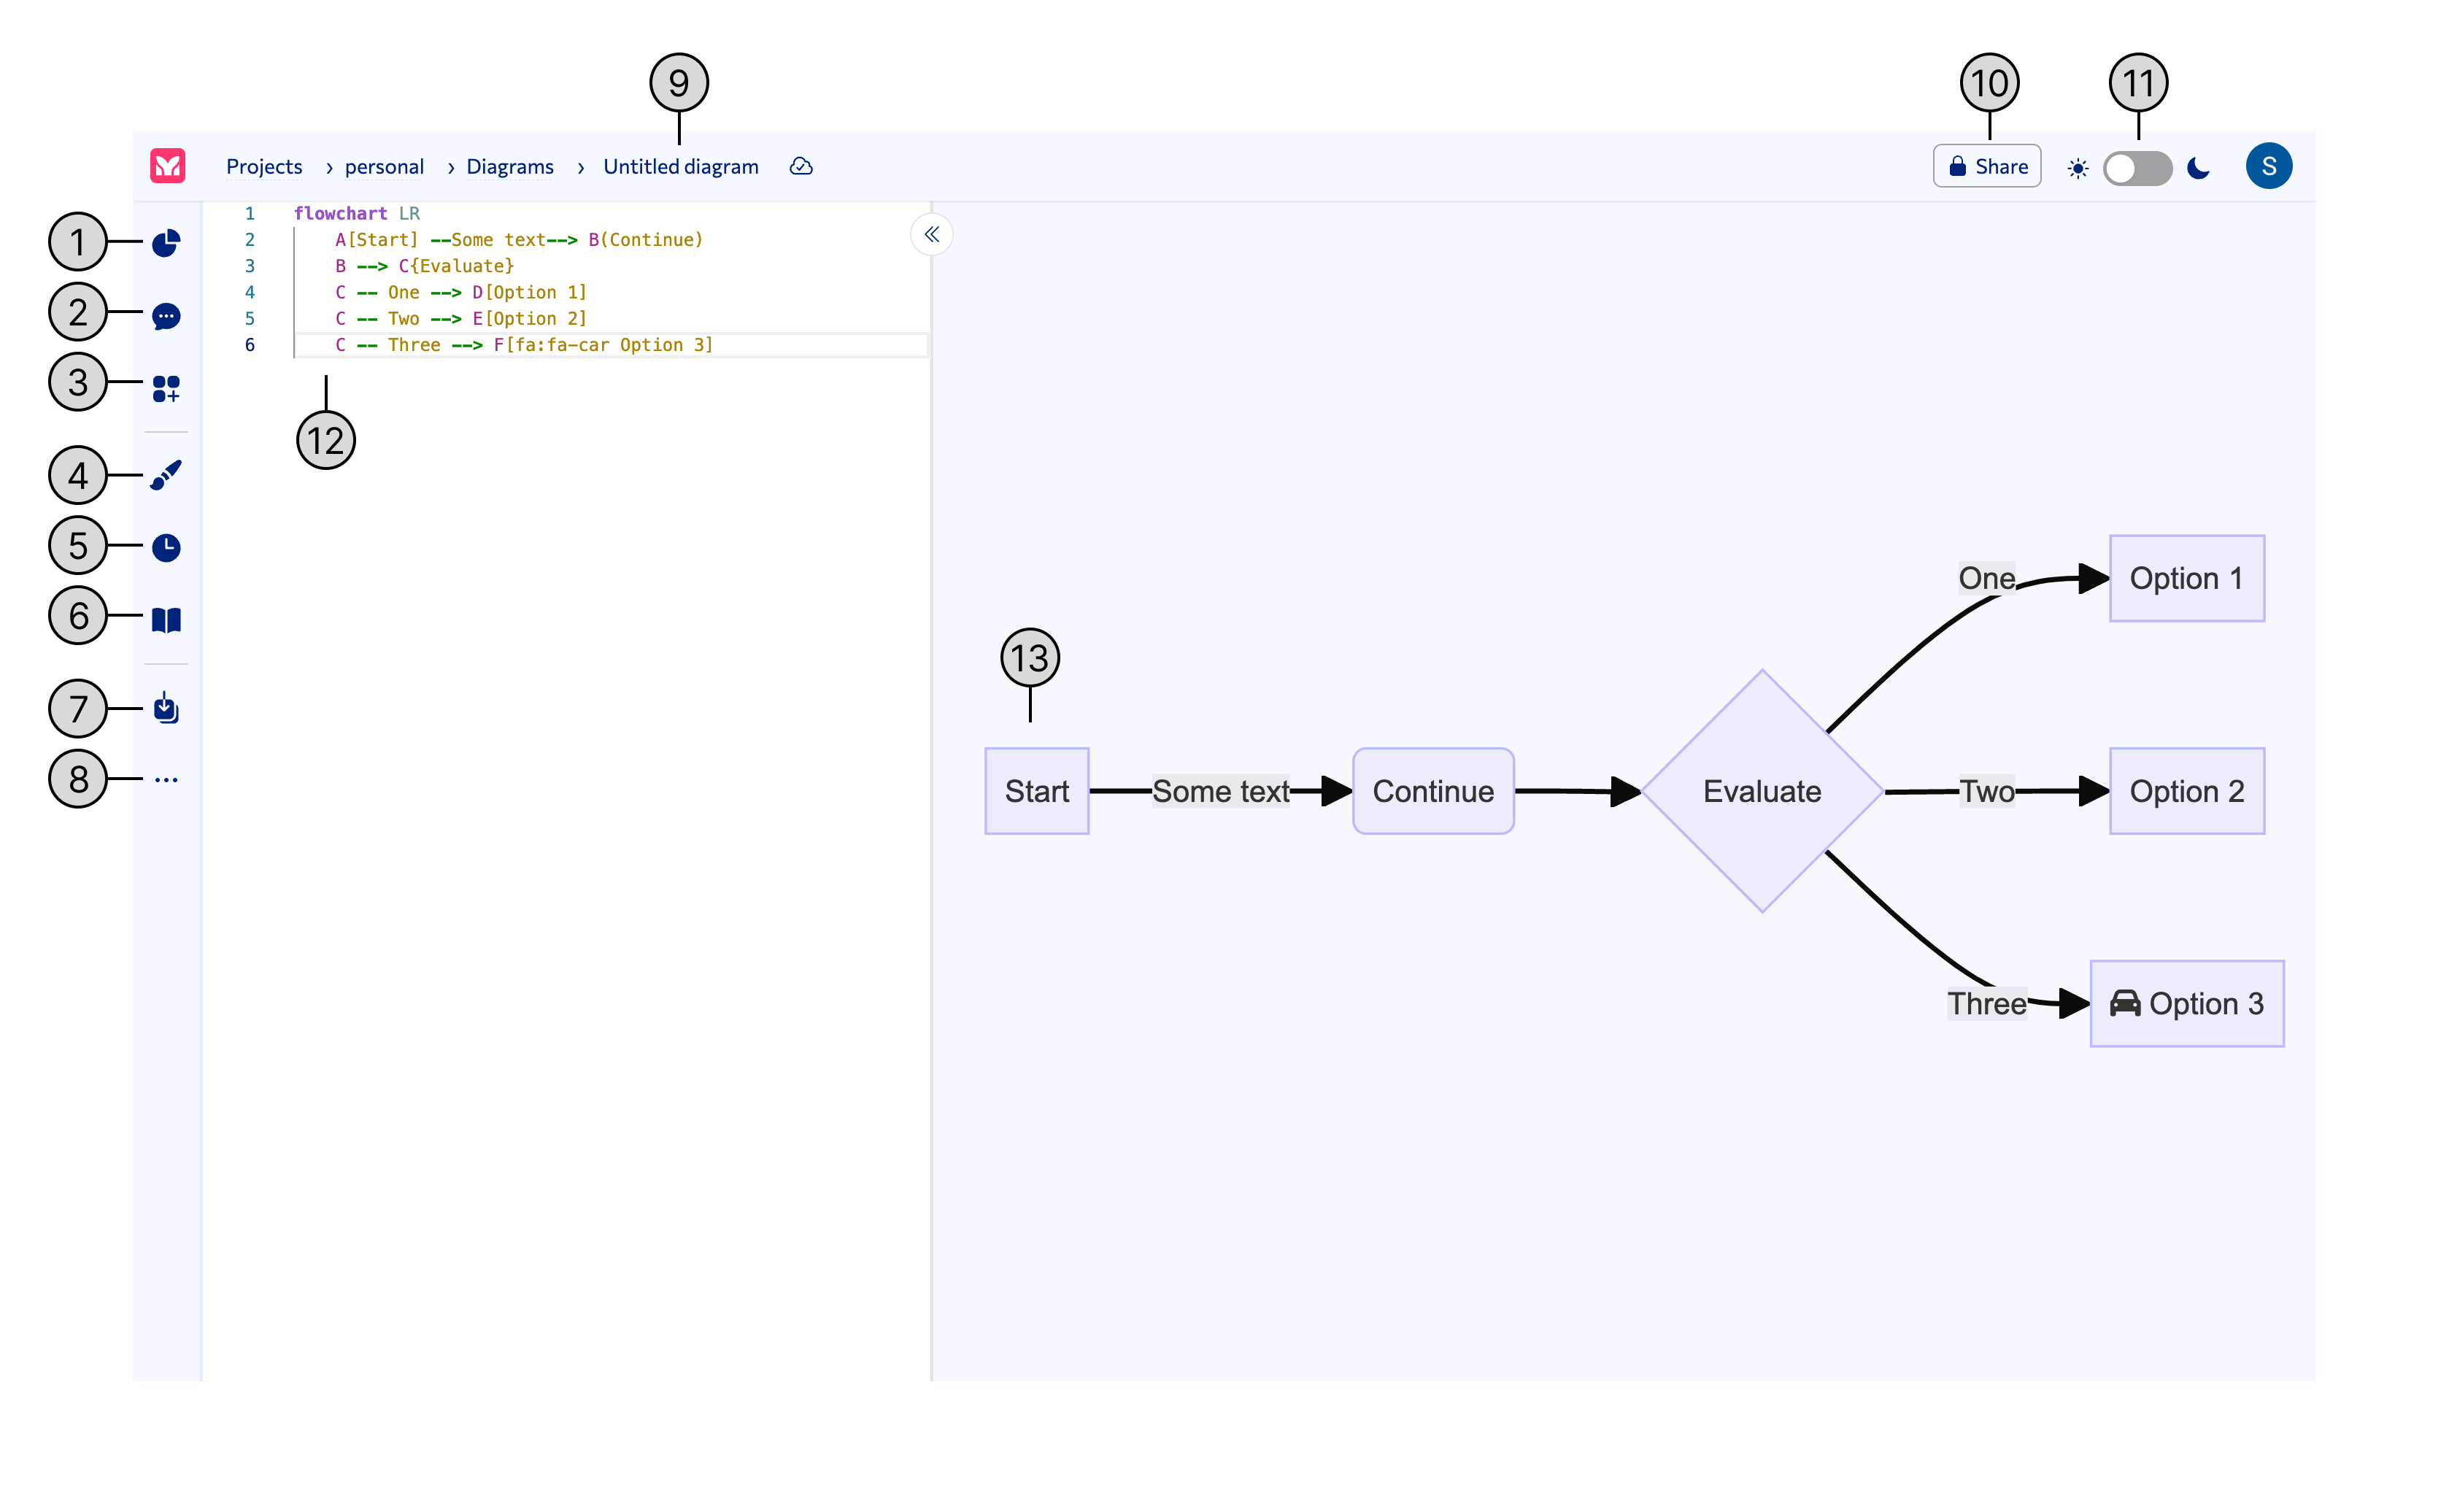2449x1512 pixels.
Task: Open Diagrams breadcrumb item
Action: (x=510, y=167)
